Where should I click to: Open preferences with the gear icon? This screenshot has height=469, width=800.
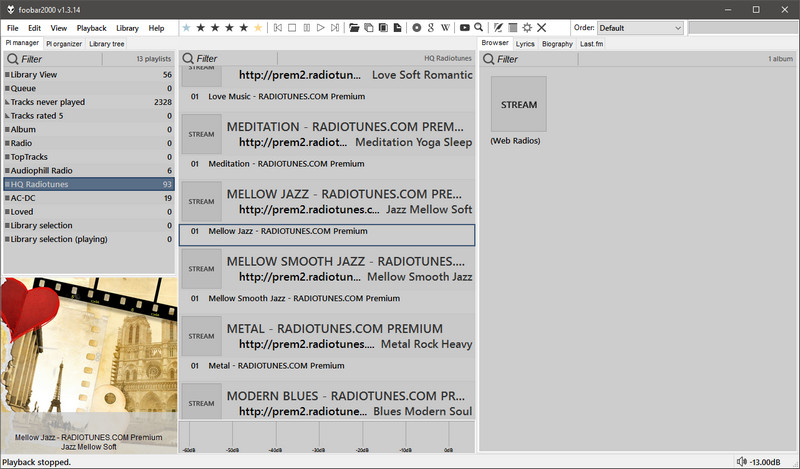pyautogui.click(x=527, y=28)
